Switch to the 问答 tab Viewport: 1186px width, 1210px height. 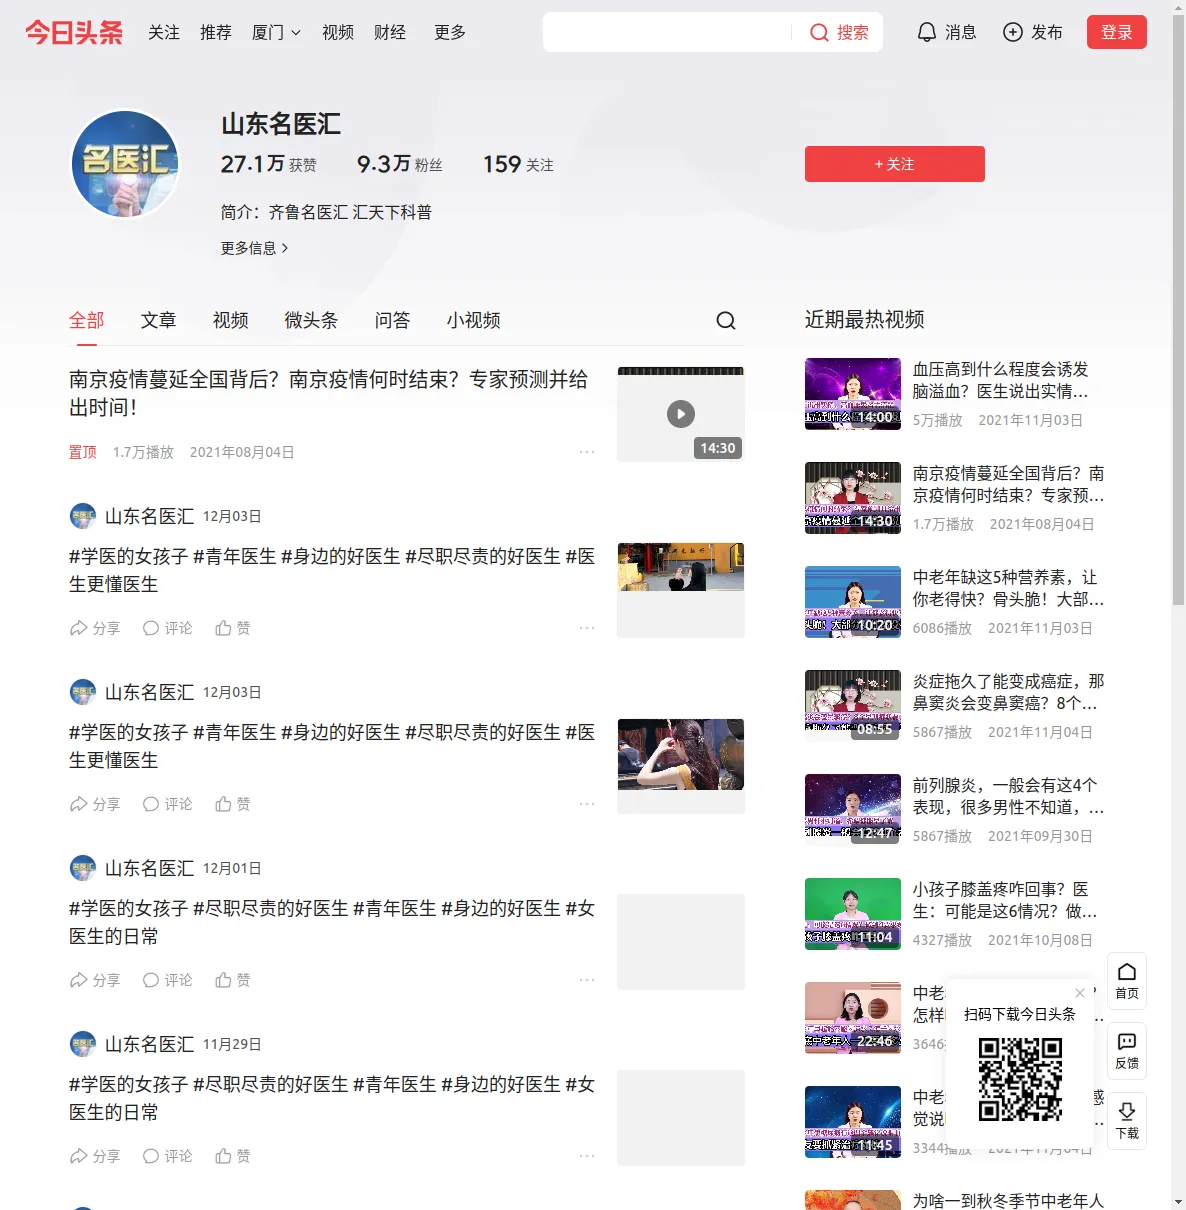[393, 320]
